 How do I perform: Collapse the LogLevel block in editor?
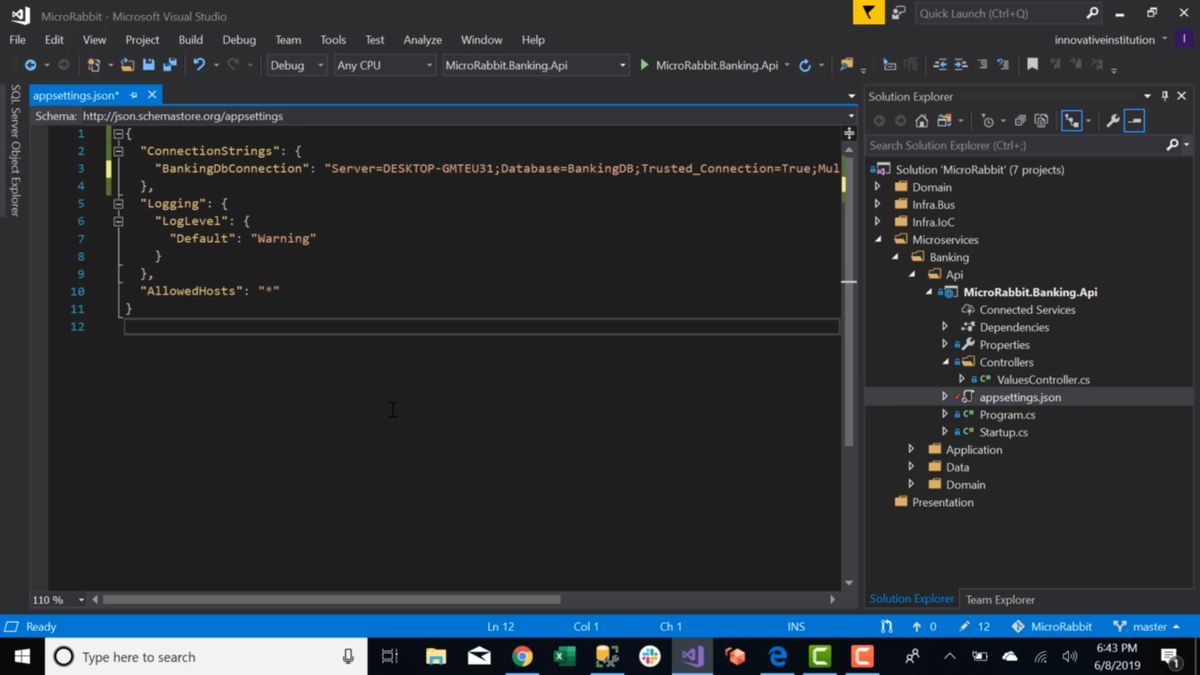point(118,221)
